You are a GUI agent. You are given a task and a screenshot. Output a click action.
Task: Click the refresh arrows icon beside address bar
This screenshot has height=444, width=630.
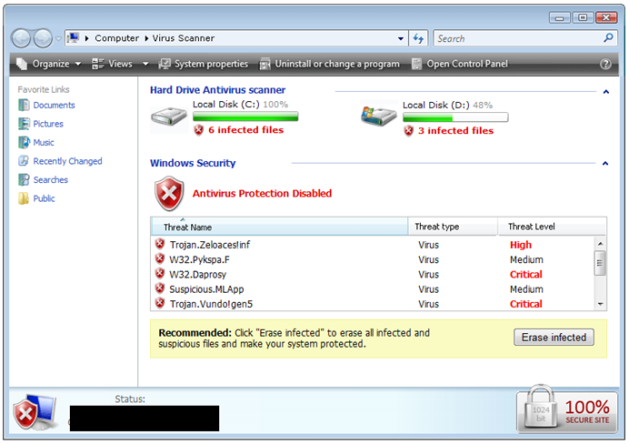pos(418,38)
